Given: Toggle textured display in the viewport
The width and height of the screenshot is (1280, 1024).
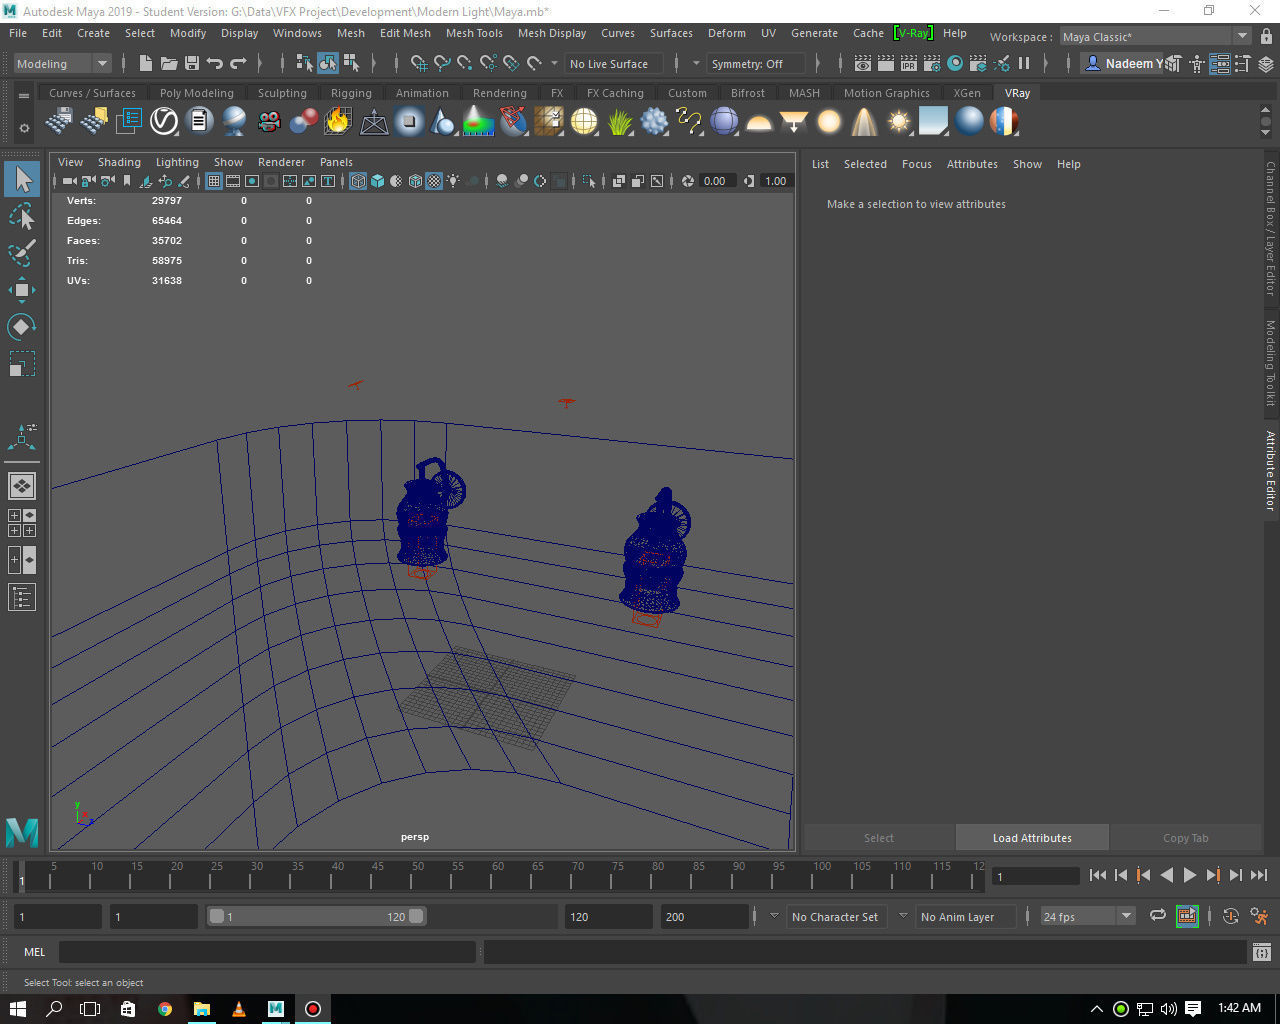Looking at the screenshot, I should [434, 181].
